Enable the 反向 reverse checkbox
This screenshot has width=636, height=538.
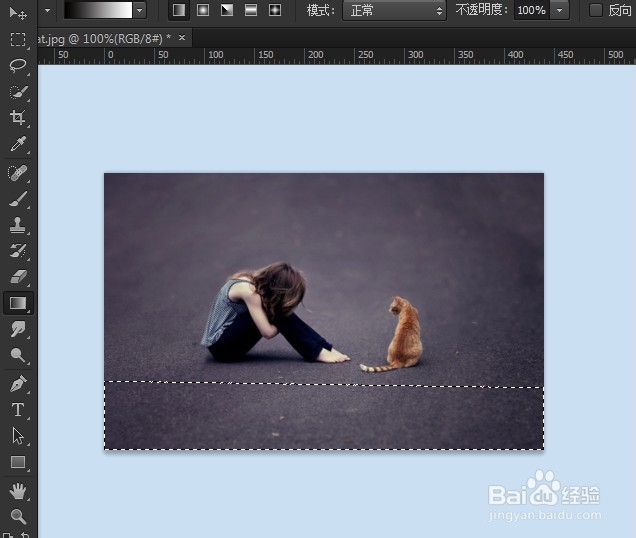(x=595, y=10)
